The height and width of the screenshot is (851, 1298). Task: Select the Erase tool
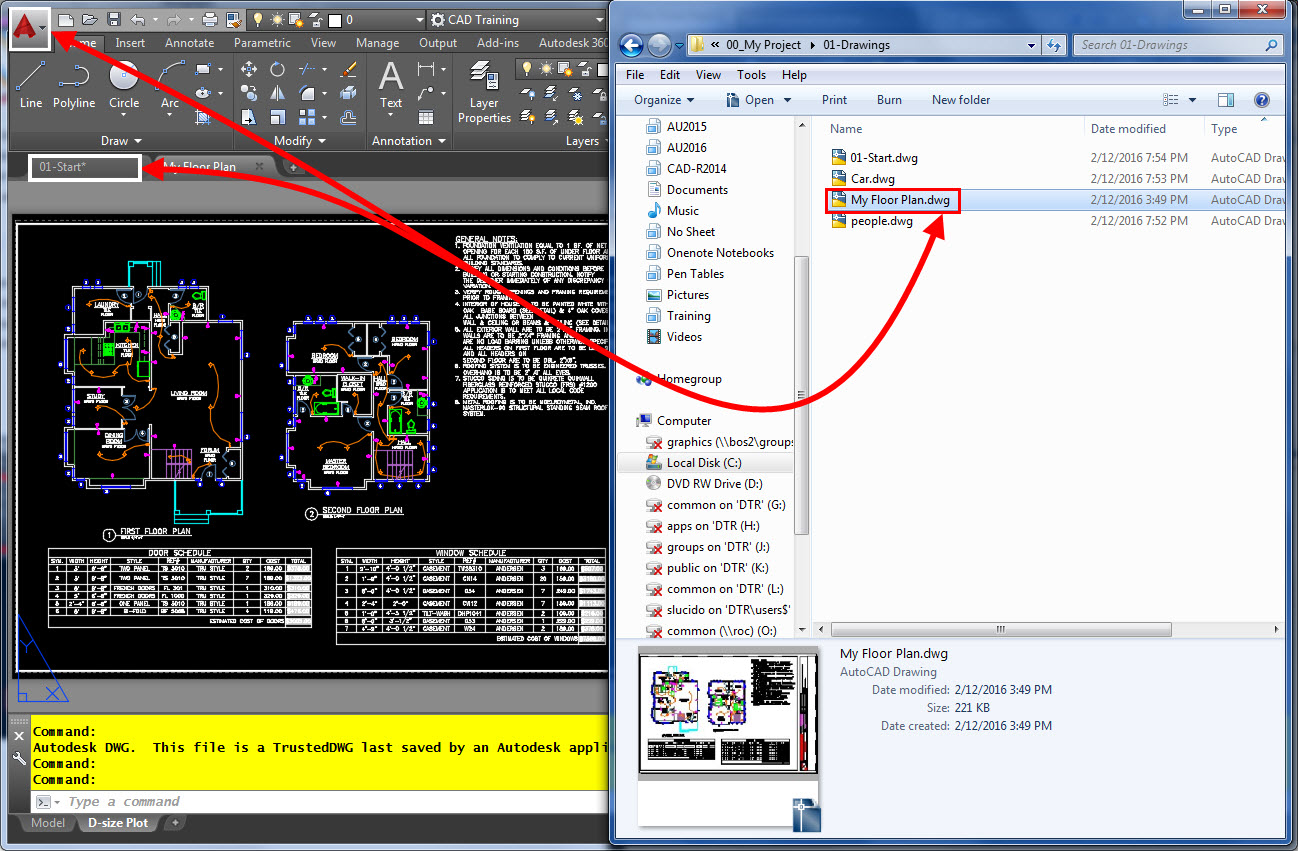pyautogui.click(x=349, y=69)
